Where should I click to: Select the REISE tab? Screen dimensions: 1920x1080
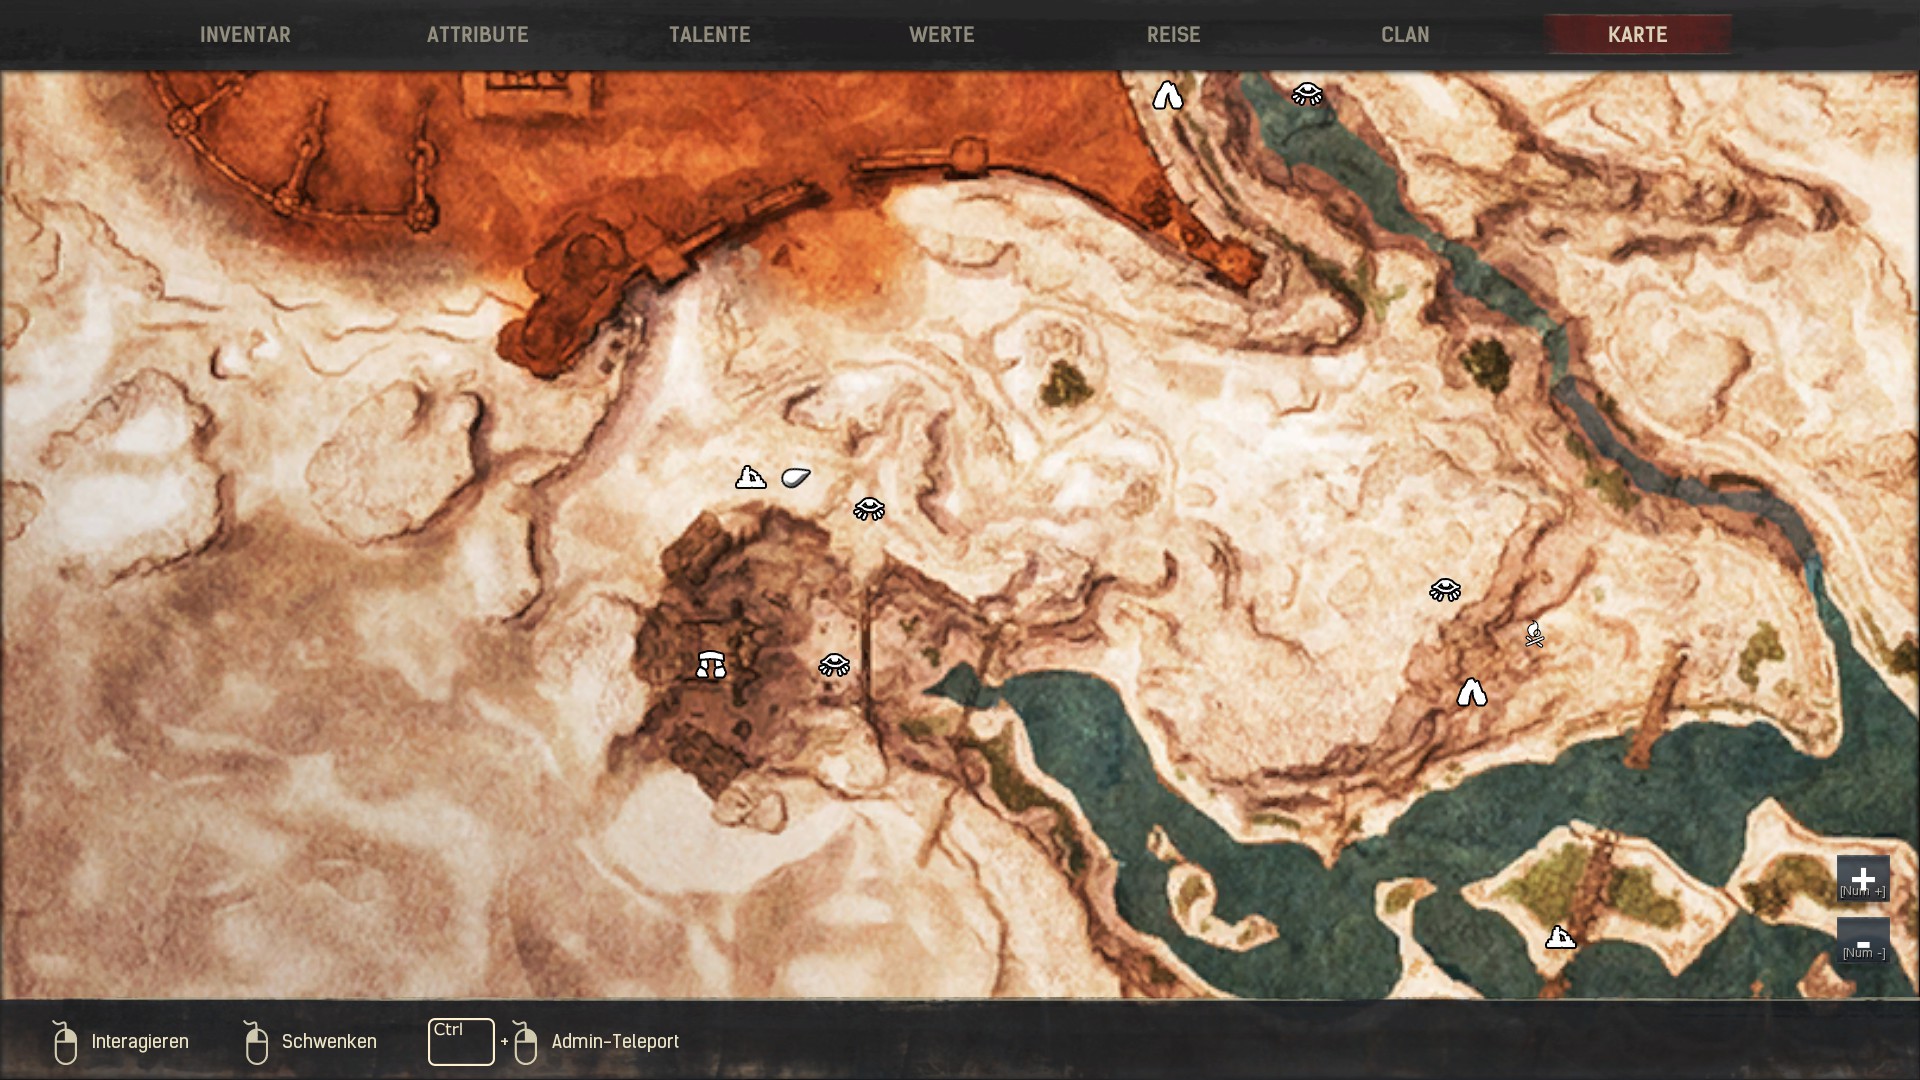tap(1173, 35)
